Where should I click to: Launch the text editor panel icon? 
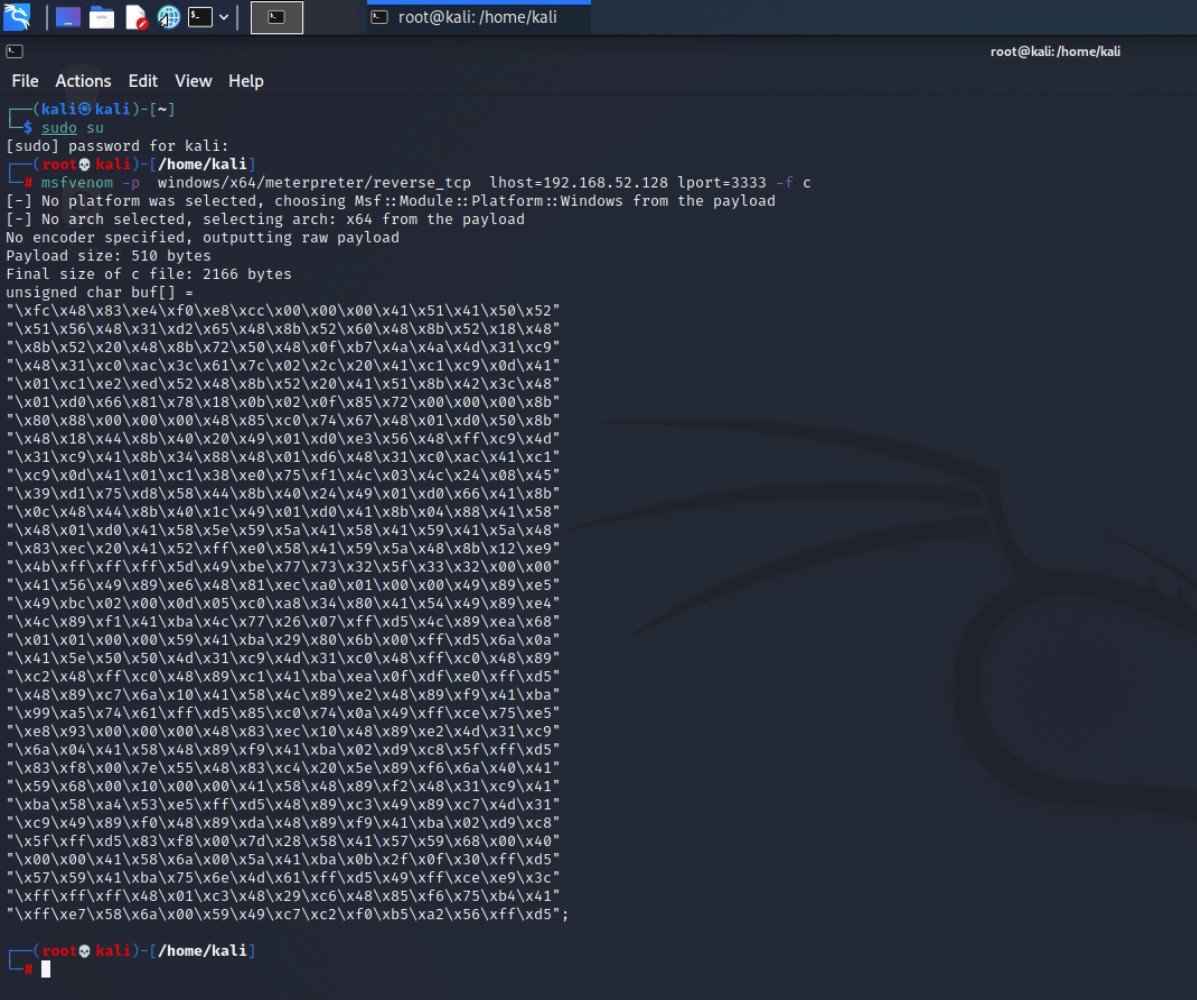pyautogui.click(x=136, y=17)
